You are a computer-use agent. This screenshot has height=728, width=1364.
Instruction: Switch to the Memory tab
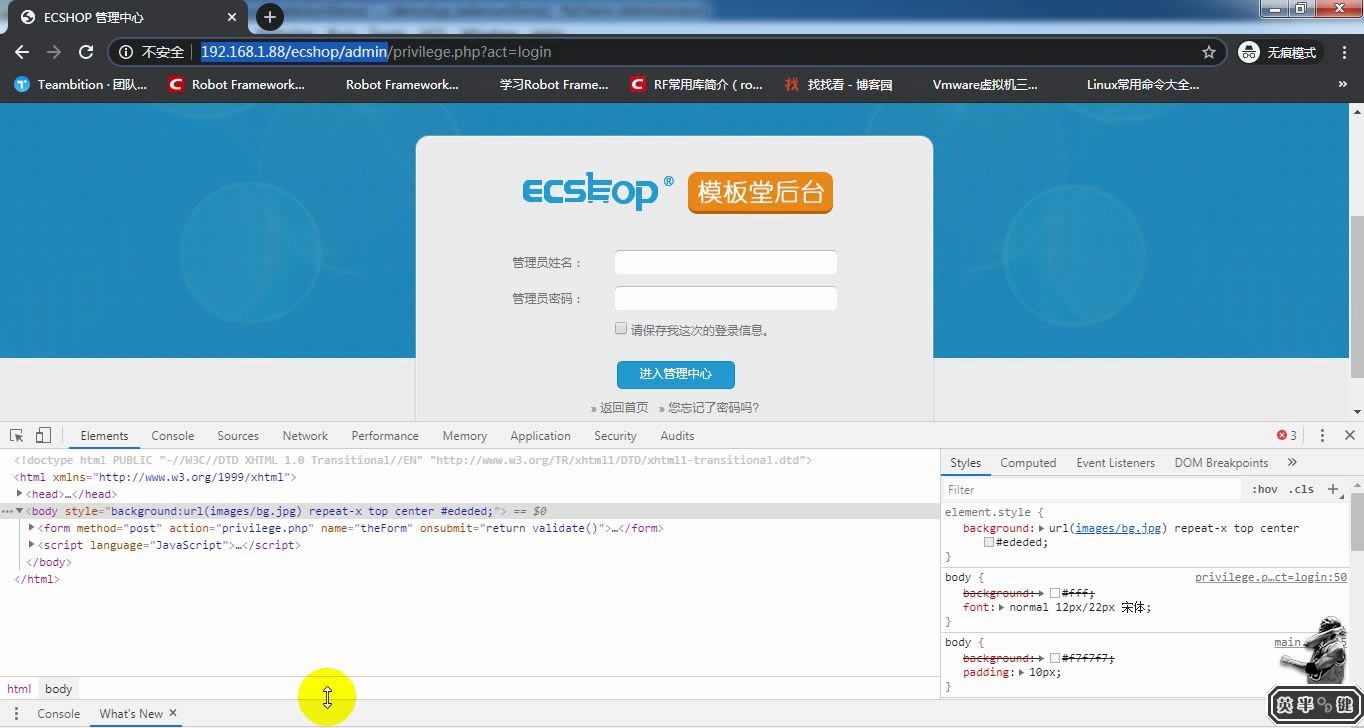click(x=465, y=436)
